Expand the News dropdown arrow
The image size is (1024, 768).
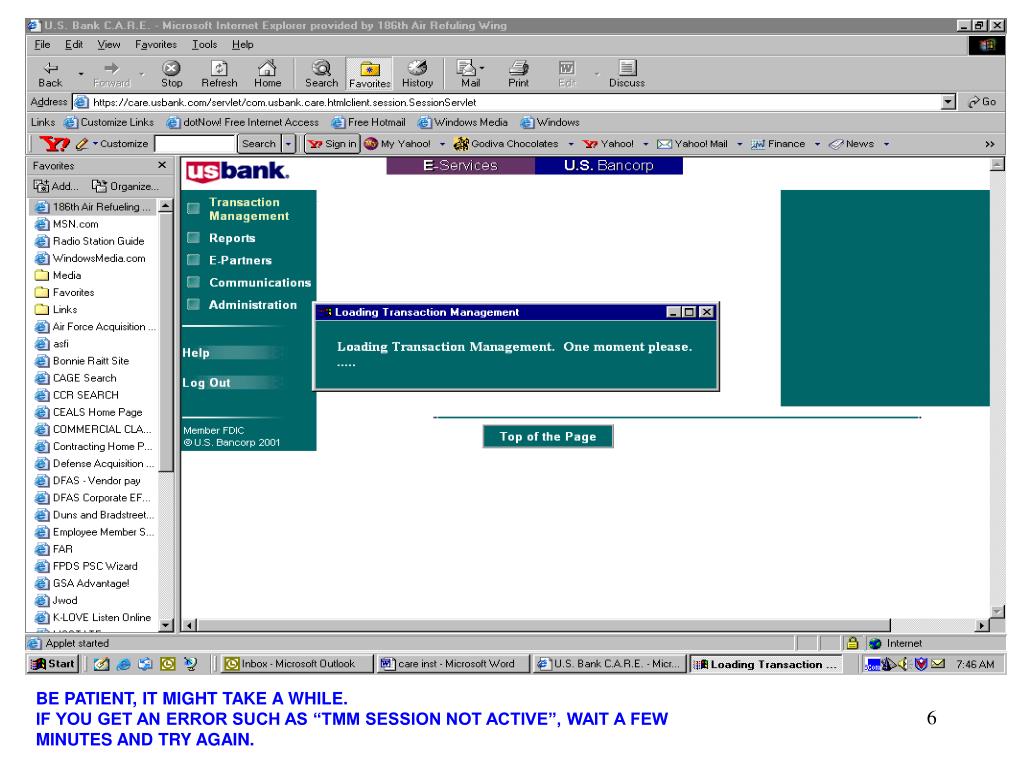click(886, 144)
